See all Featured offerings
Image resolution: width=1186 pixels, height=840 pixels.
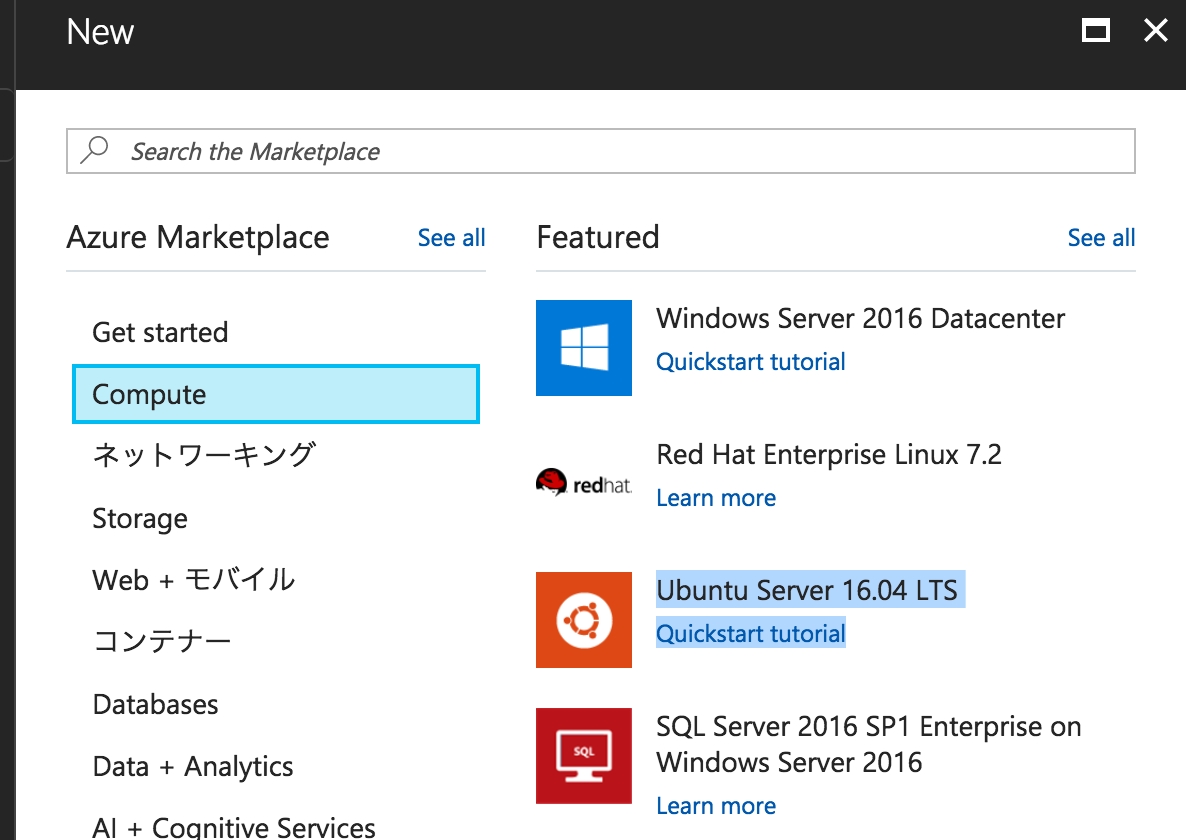click(x=1101, y=238)
